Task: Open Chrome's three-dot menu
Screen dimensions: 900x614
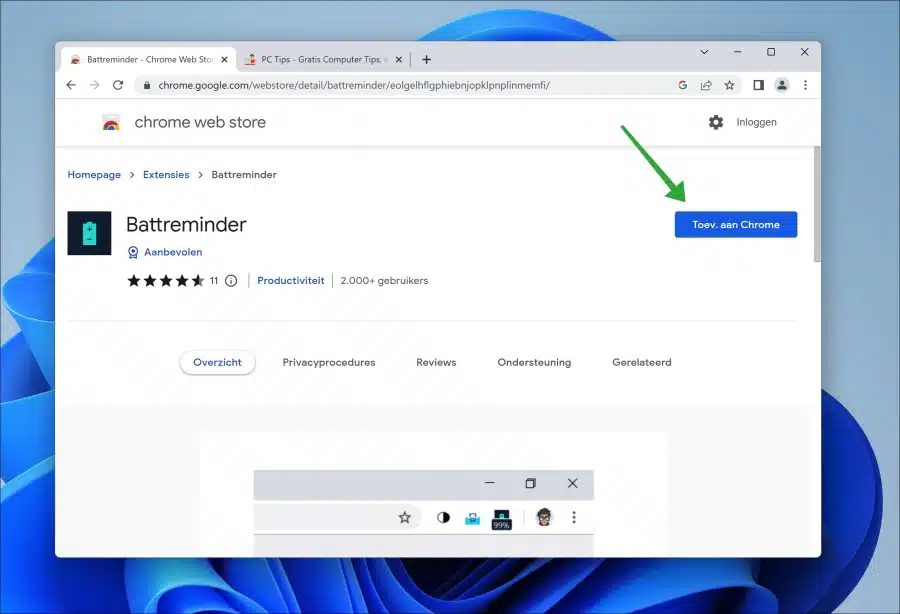Action: coord(805,85)
